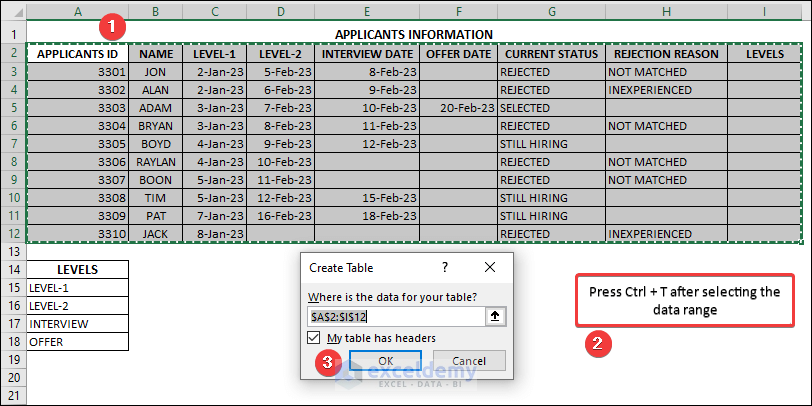Click the INTERVIEW list cell in row 17
The width and height of the screenshot is (812, 406).
[78, 324]
